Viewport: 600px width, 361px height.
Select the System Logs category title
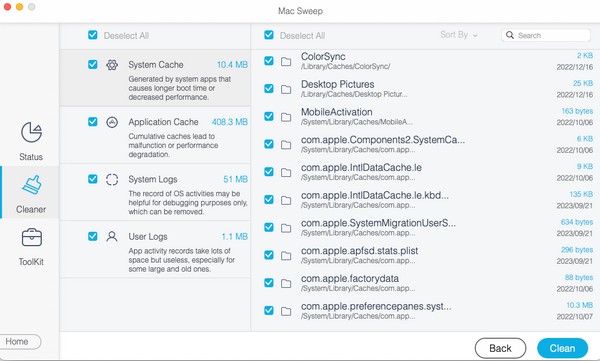(153, 179)
